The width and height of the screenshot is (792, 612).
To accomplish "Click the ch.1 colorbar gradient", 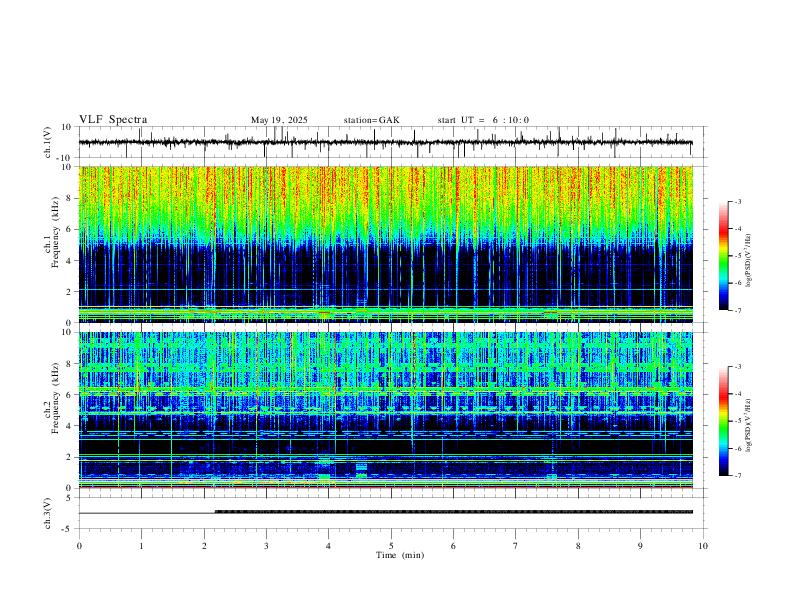I will point(724,256).
